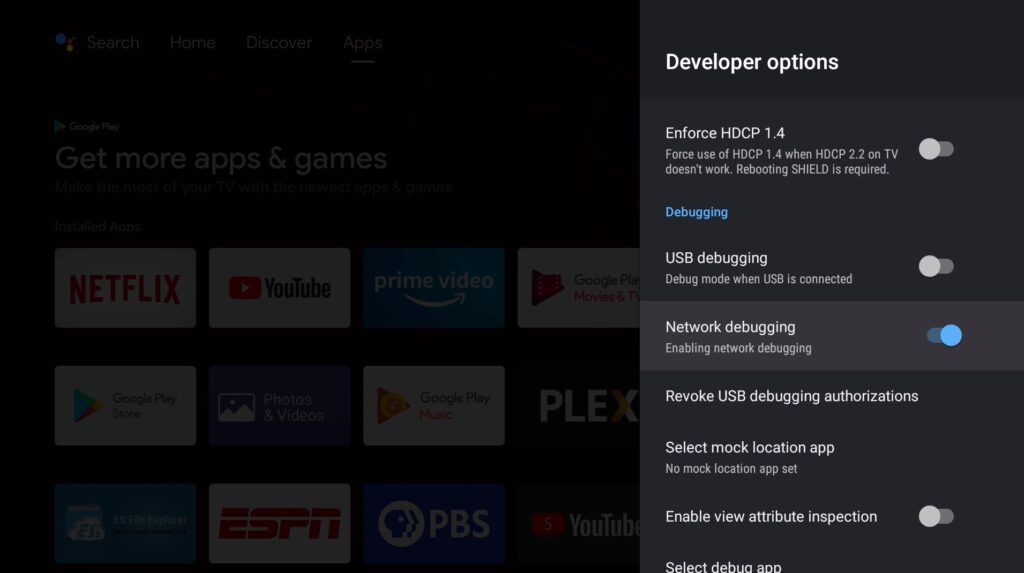
Task: Toggle the Enforce HDCP 1.4 switch
Action: coord(936,149)
